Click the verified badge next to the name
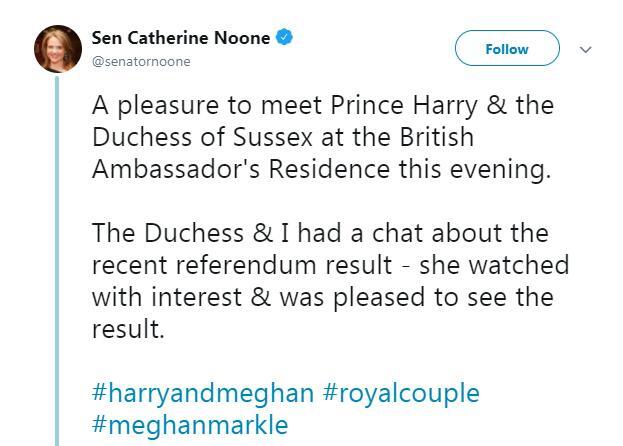 click(285, 38)
